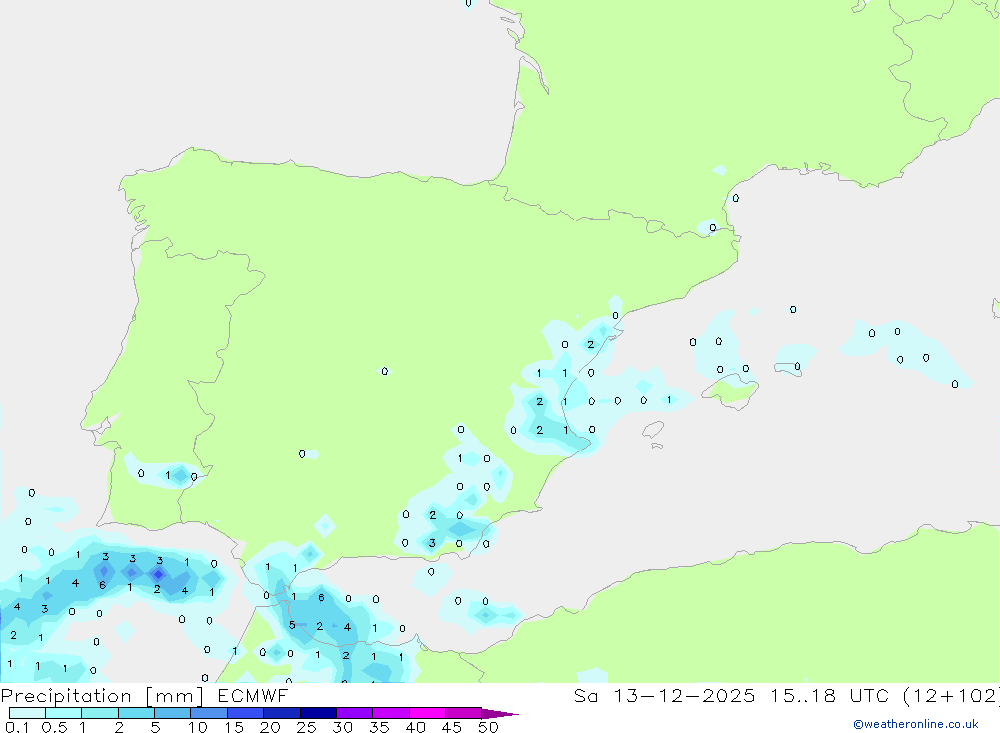Pick the 0.5–1 mm legend color

pos(63,713)
